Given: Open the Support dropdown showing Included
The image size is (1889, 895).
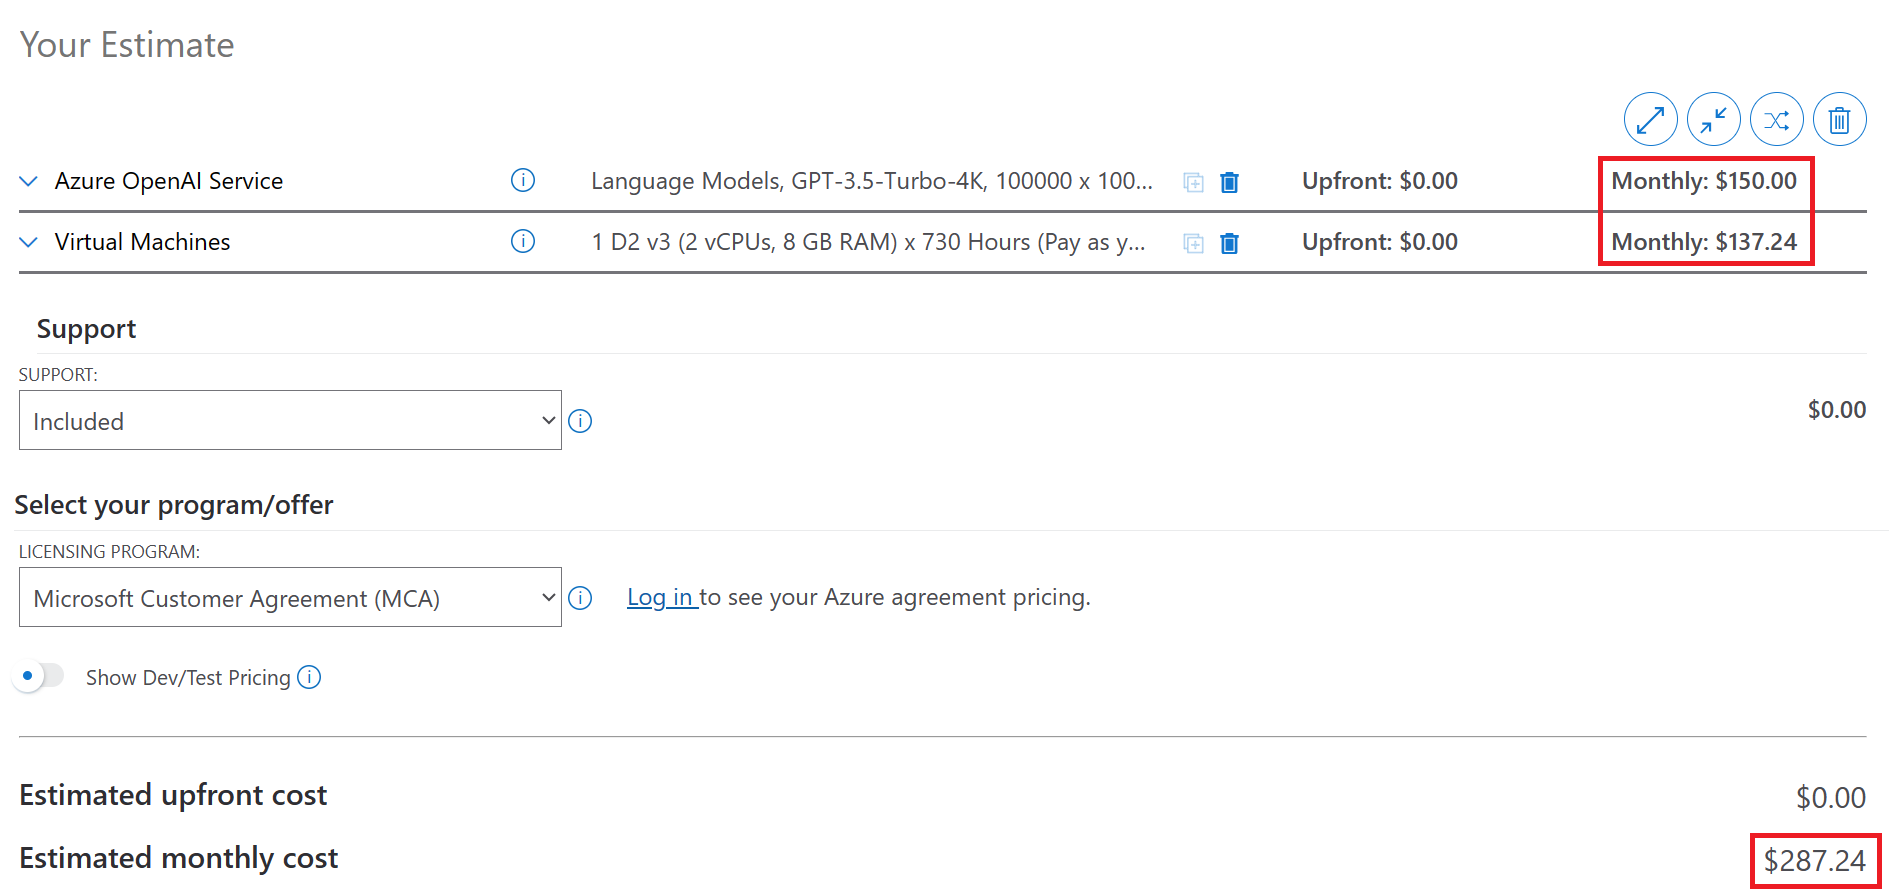Looking at the screenshot, I should coord(290,420).
